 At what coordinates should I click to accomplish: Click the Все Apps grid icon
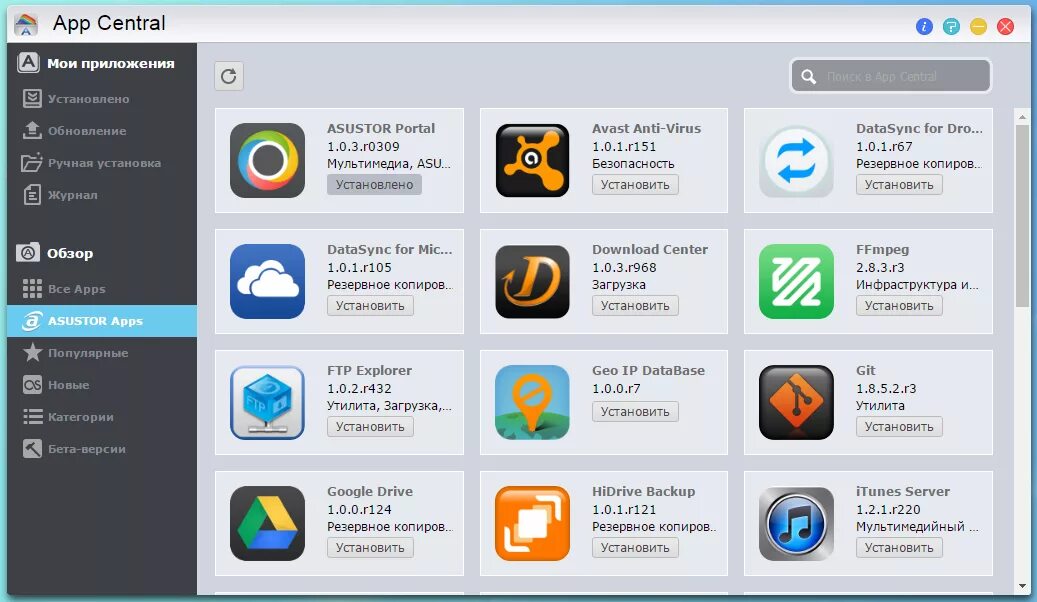tap(32, 288)
